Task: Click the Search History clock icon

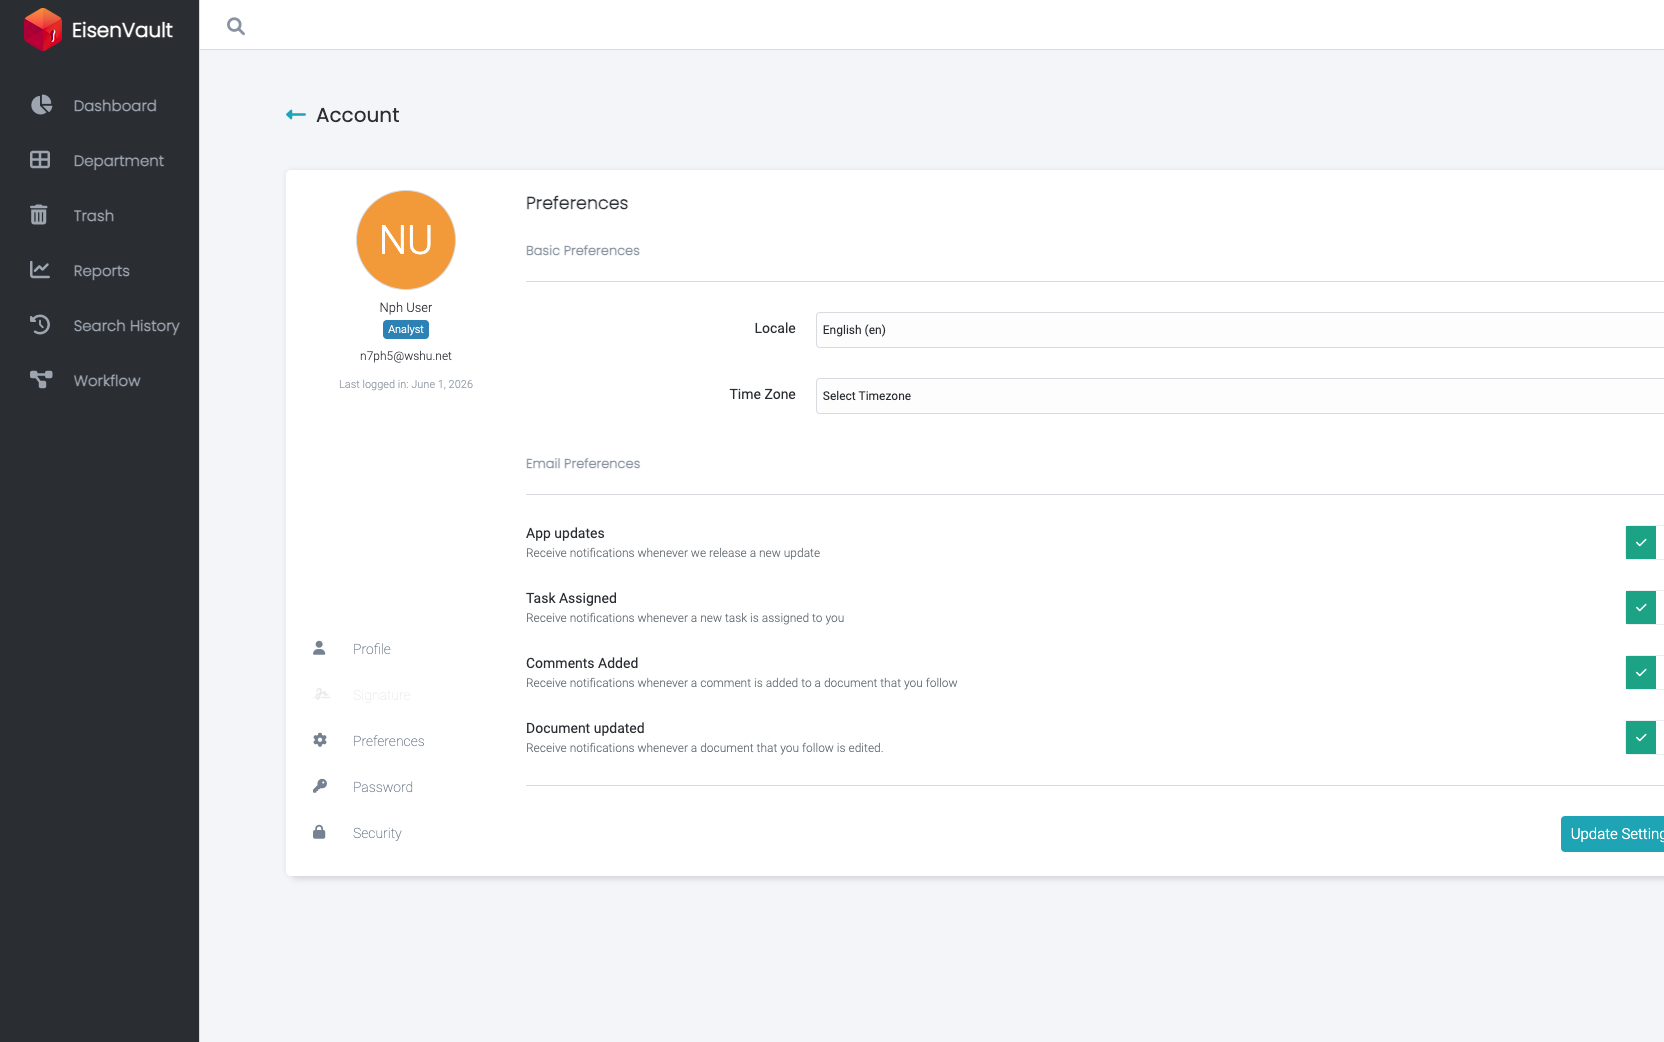Action: click(x=40, y=325)
